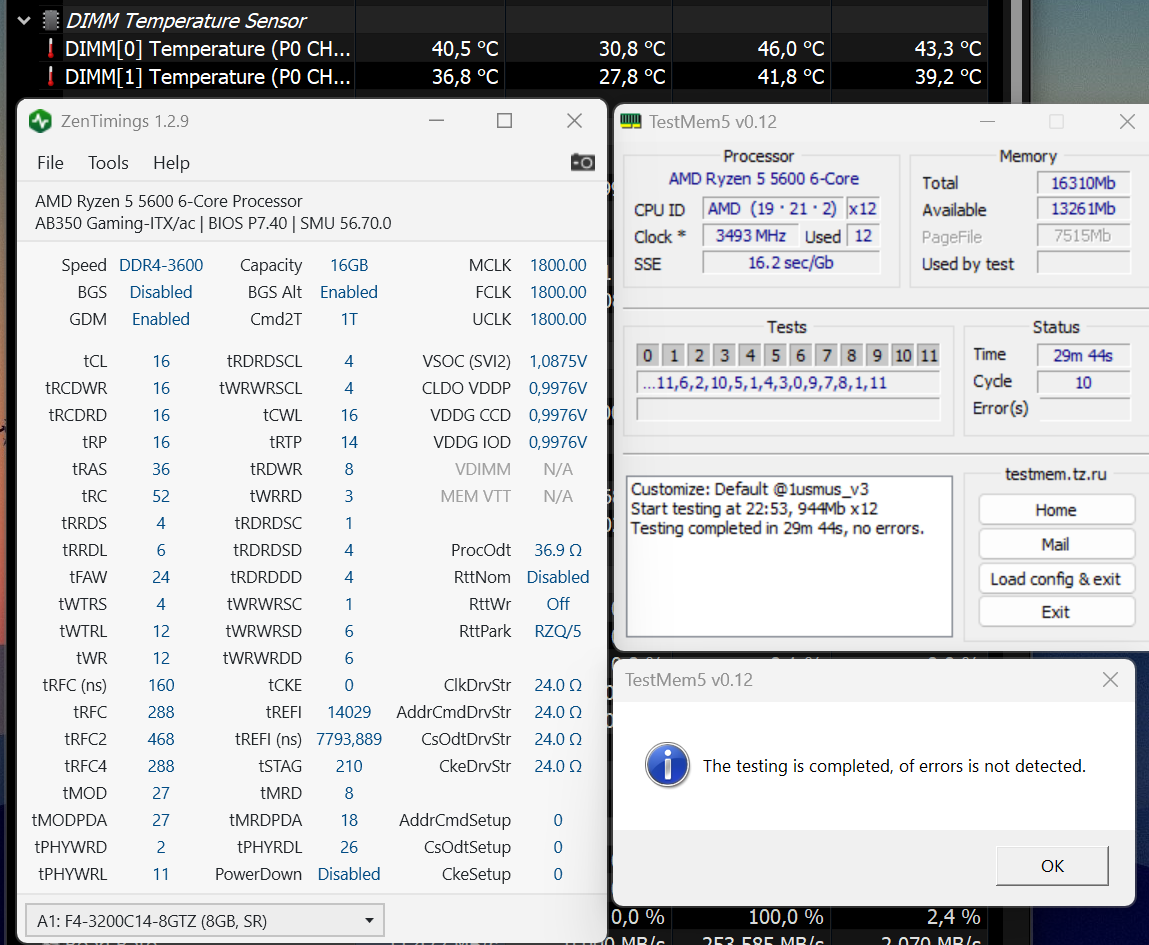This screenshot has height=945, width=1149.
Task: Click the Cycle value 10 in Status
Action: tap(1083, 382)
